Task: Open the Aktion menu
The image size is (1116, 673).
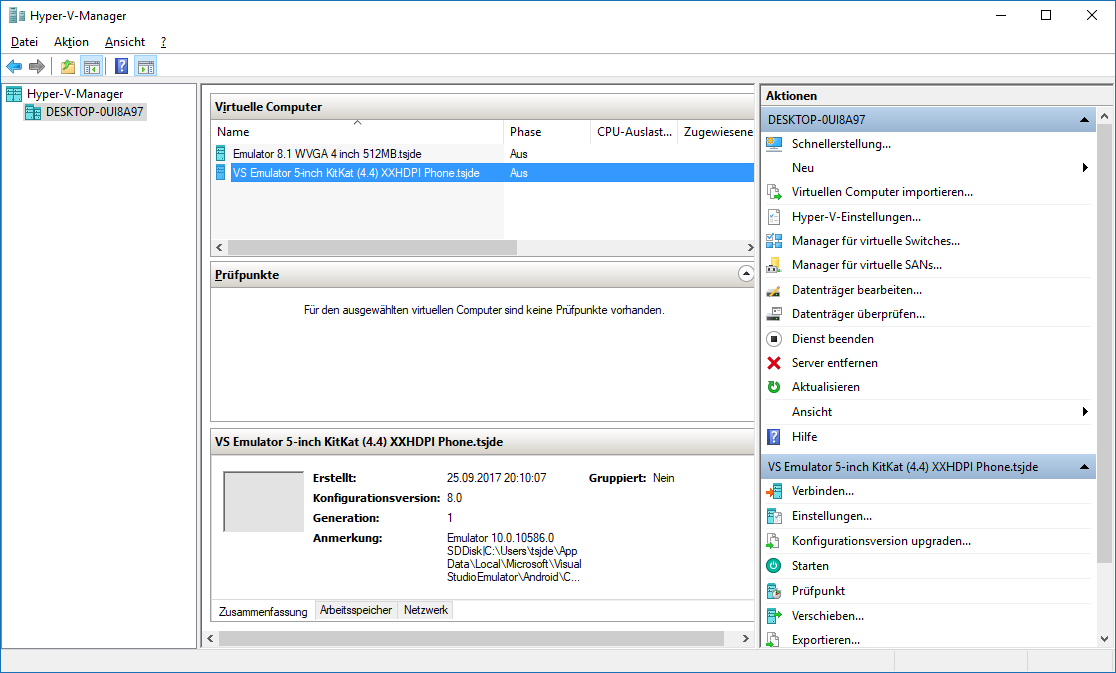Action: [71, 42]
